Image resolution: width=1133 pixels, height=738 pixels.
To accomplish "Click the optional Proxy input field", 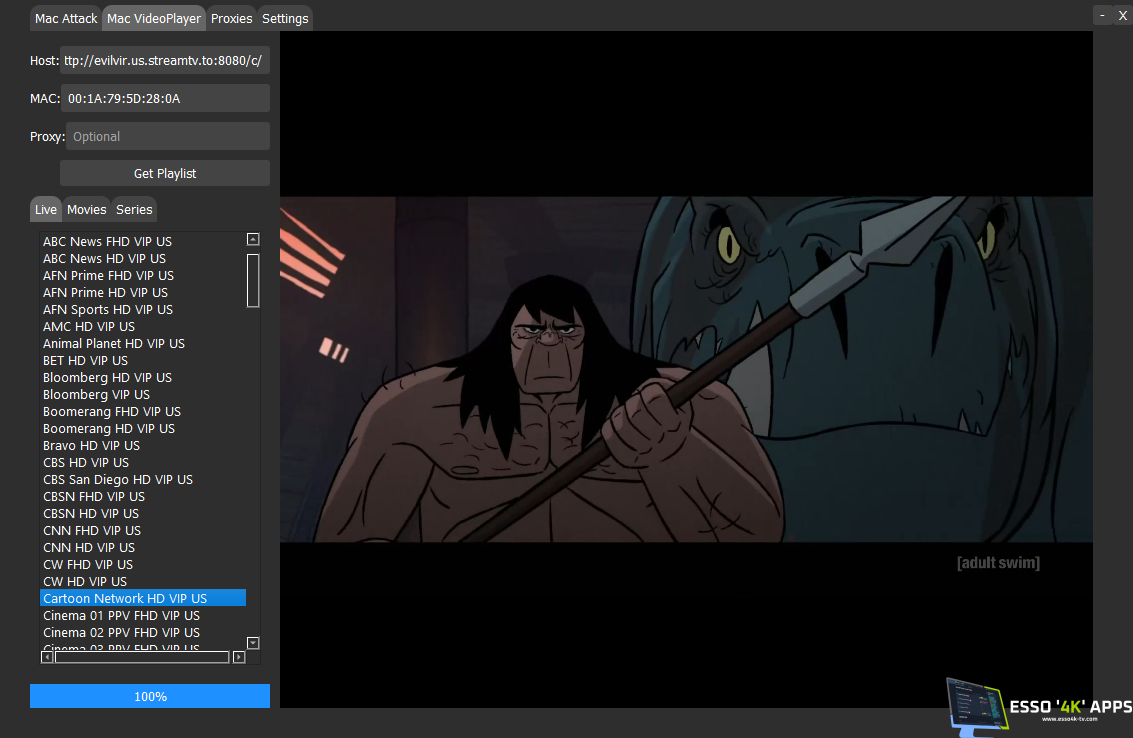I will [x=168, y=136].
